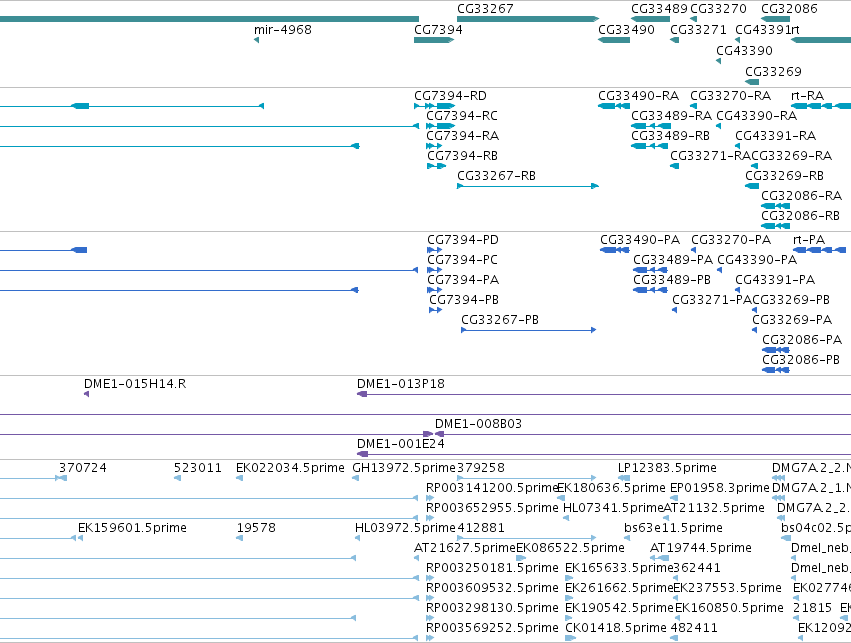Image resolution: width=851 pixels, height=643 pixels.
Task: Click the CG32086-RB transcript label
Action: point(800,217)
